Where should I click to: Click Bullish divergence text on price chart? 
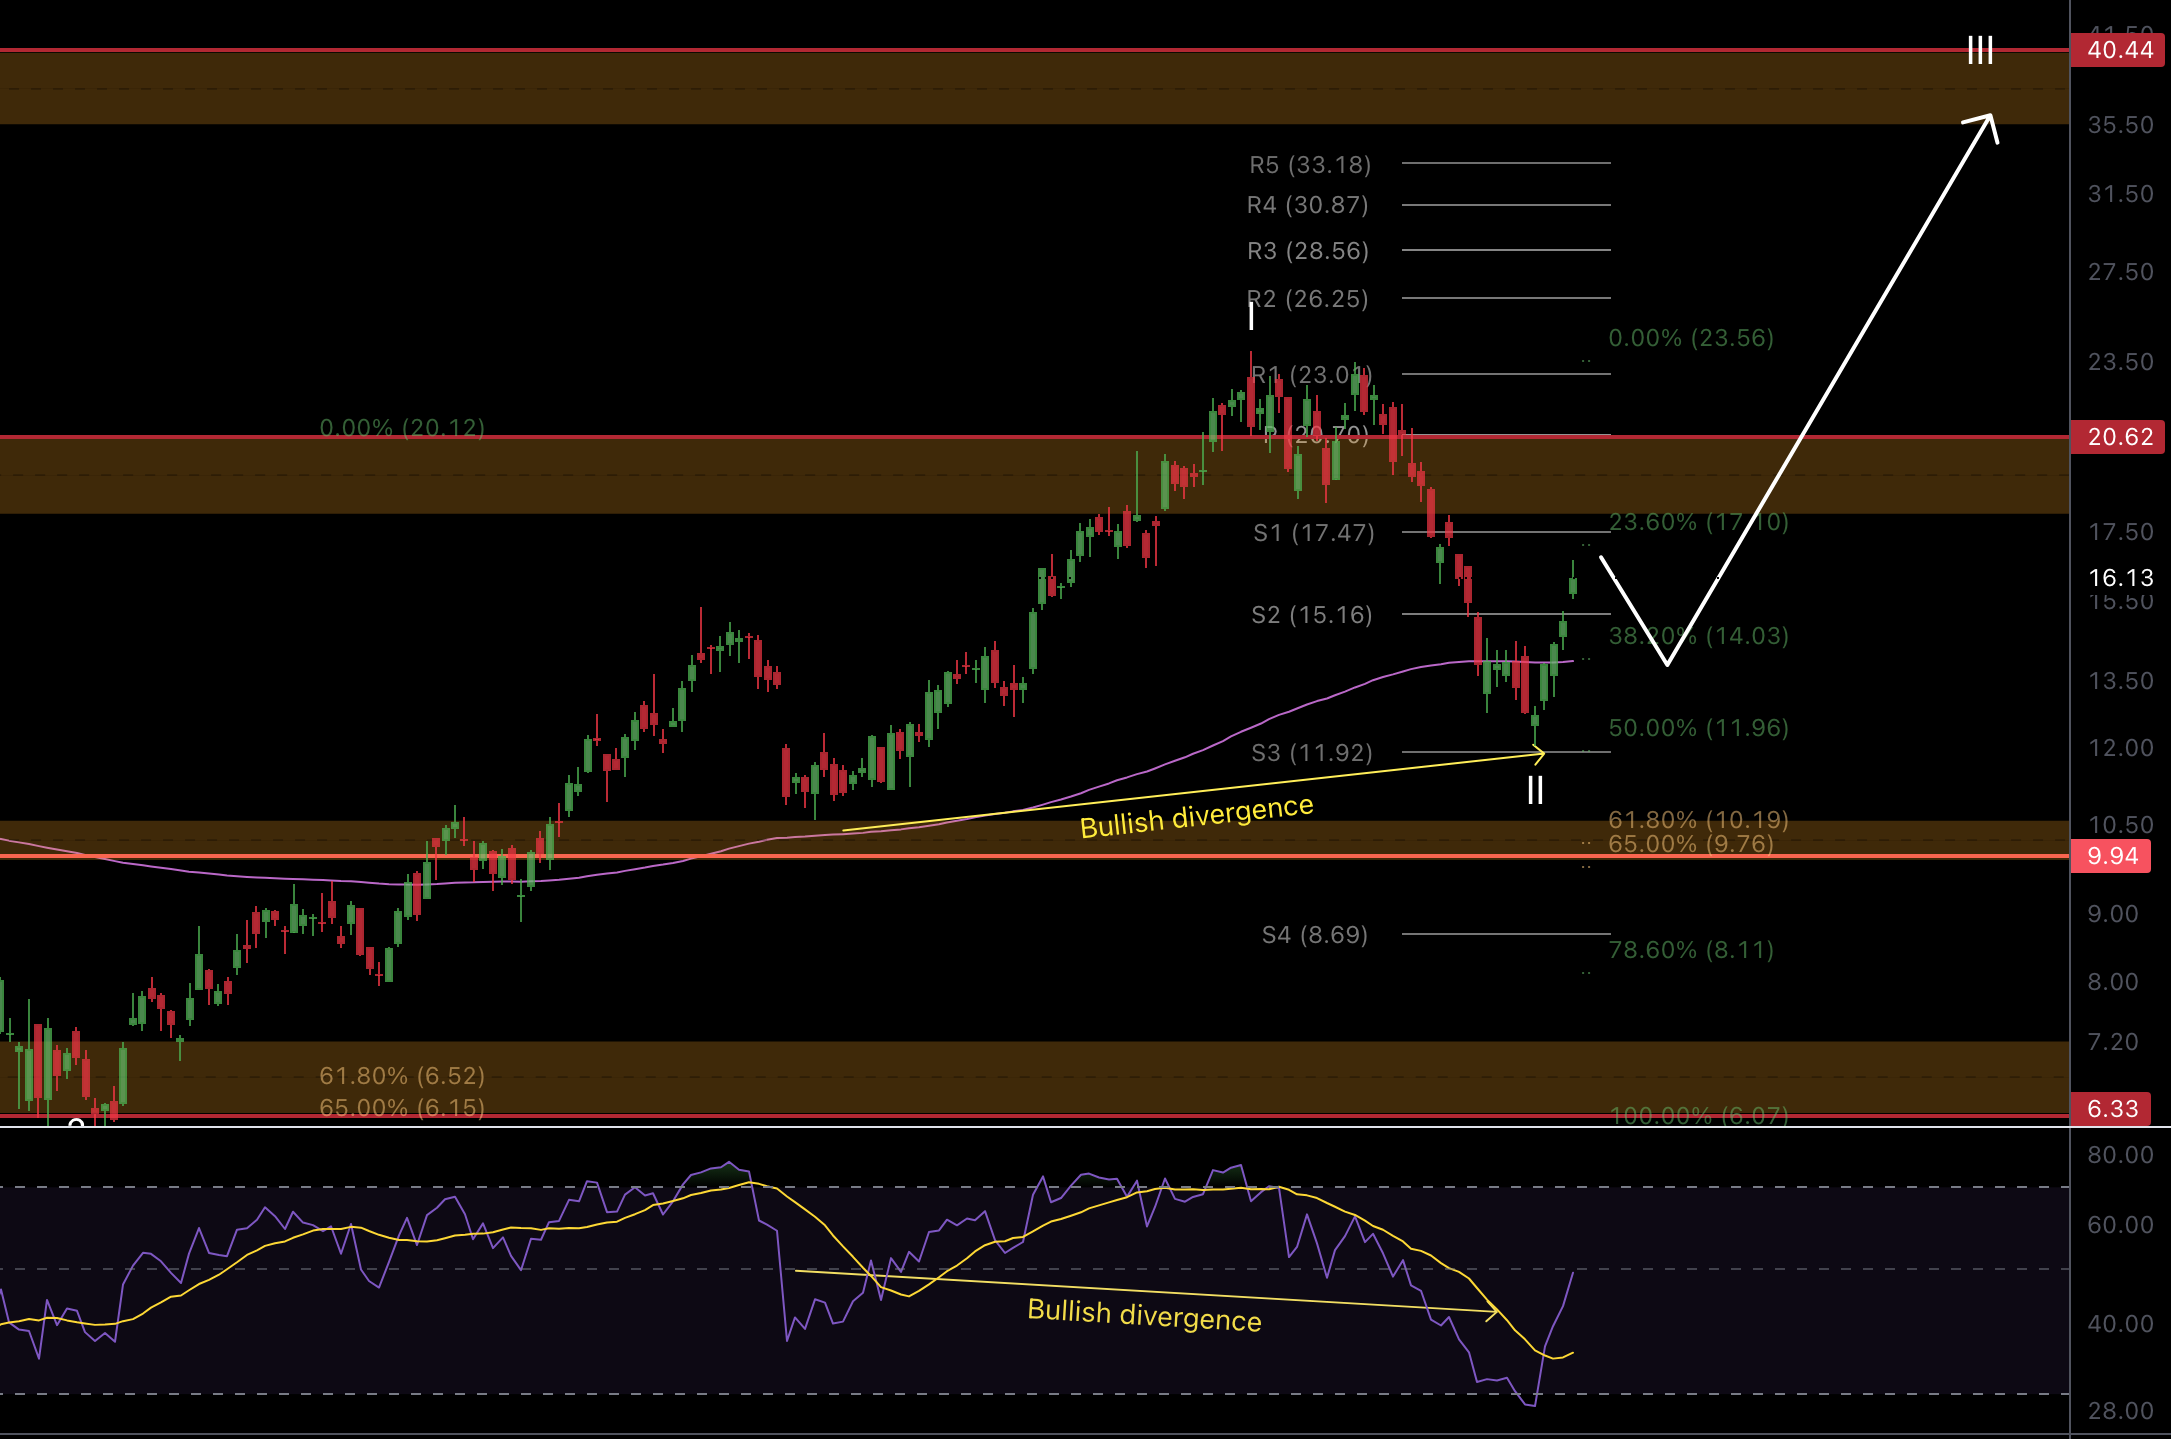pos(1196,816)
